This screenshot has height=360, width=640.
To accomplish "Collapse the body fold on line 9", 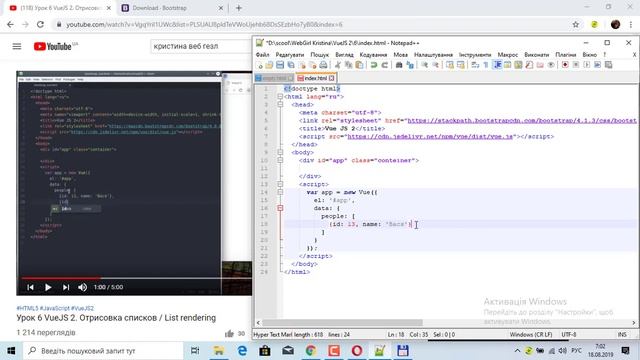I will point(280,152).
